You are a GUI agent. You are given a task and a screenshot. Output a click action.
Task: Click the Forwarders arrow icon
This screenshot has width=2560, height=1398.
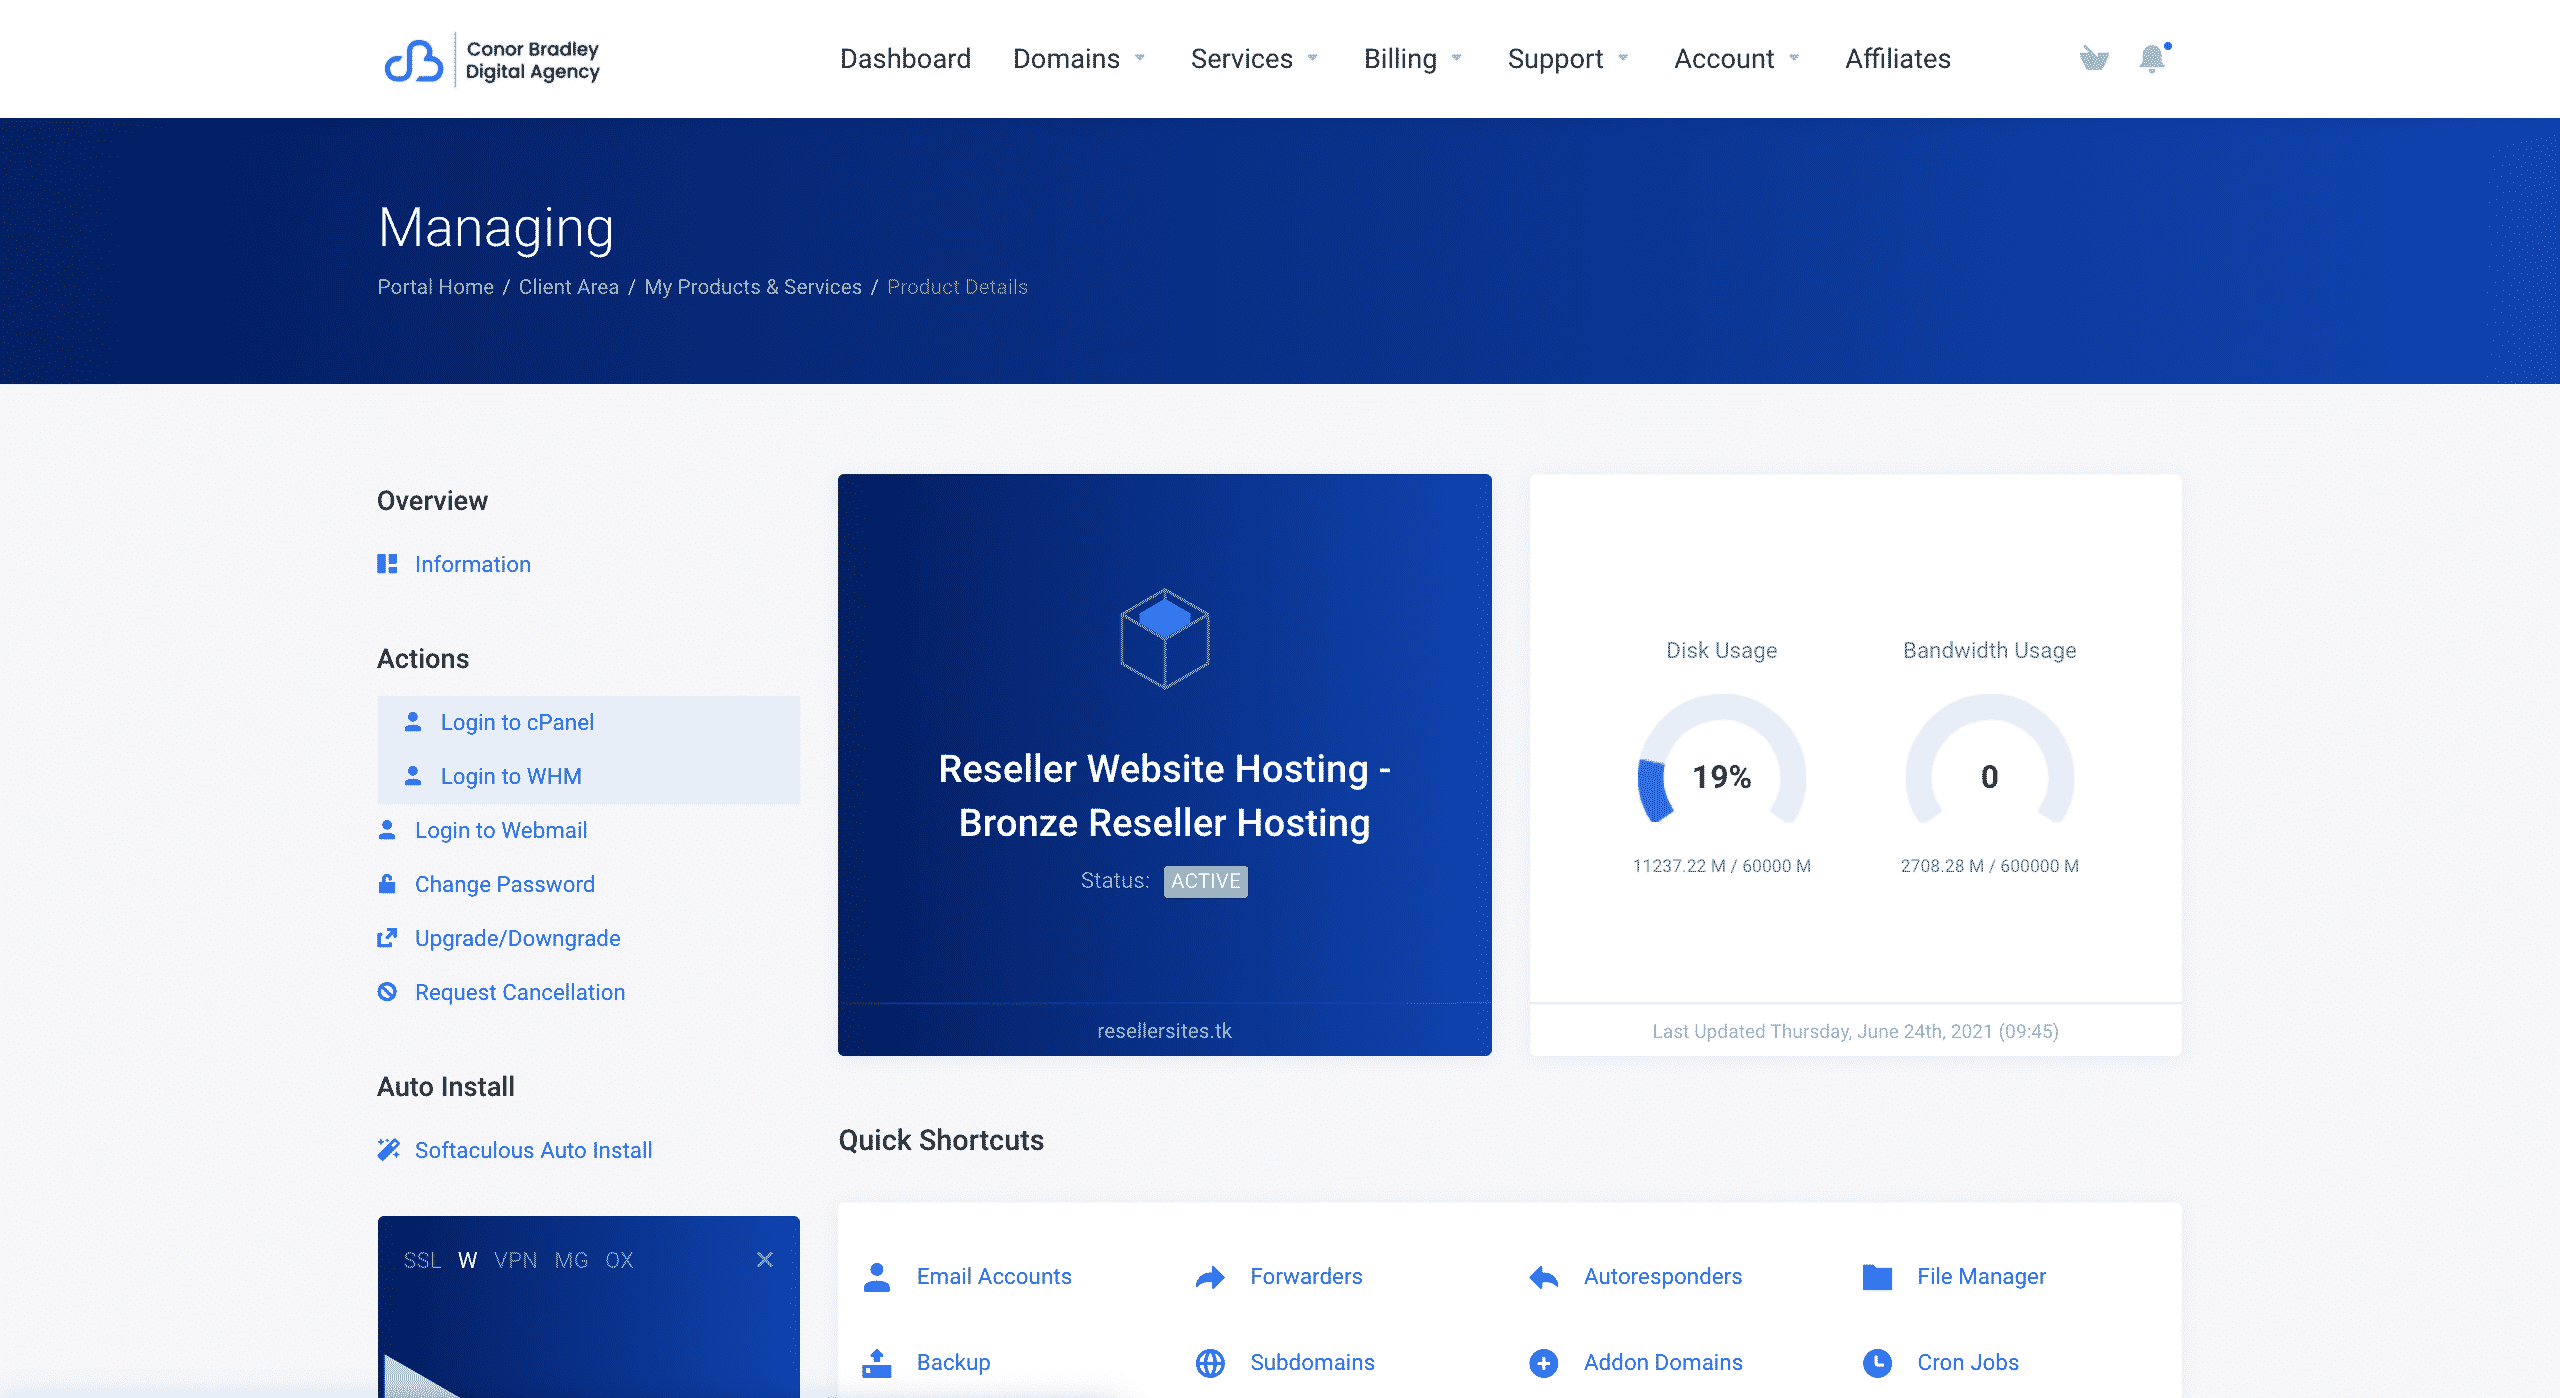point(1210,1277)
